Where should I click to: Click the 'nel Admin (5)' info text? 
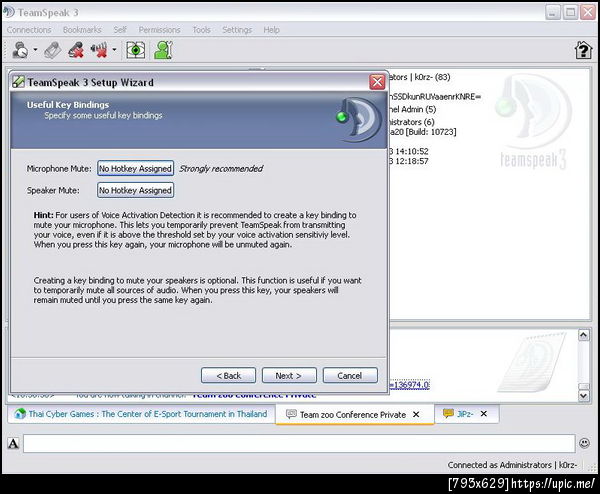[412, 109]
